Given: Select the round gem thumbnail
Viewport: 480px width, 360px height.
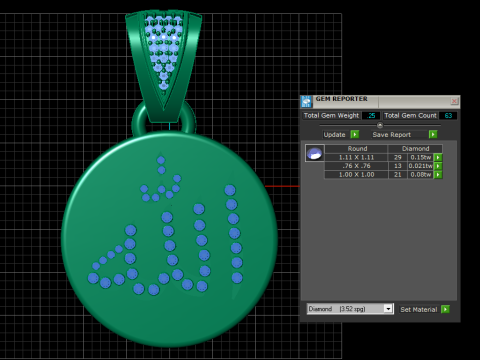Looking at the screenshot, I should pyautogui.click(x=314, y=153).
